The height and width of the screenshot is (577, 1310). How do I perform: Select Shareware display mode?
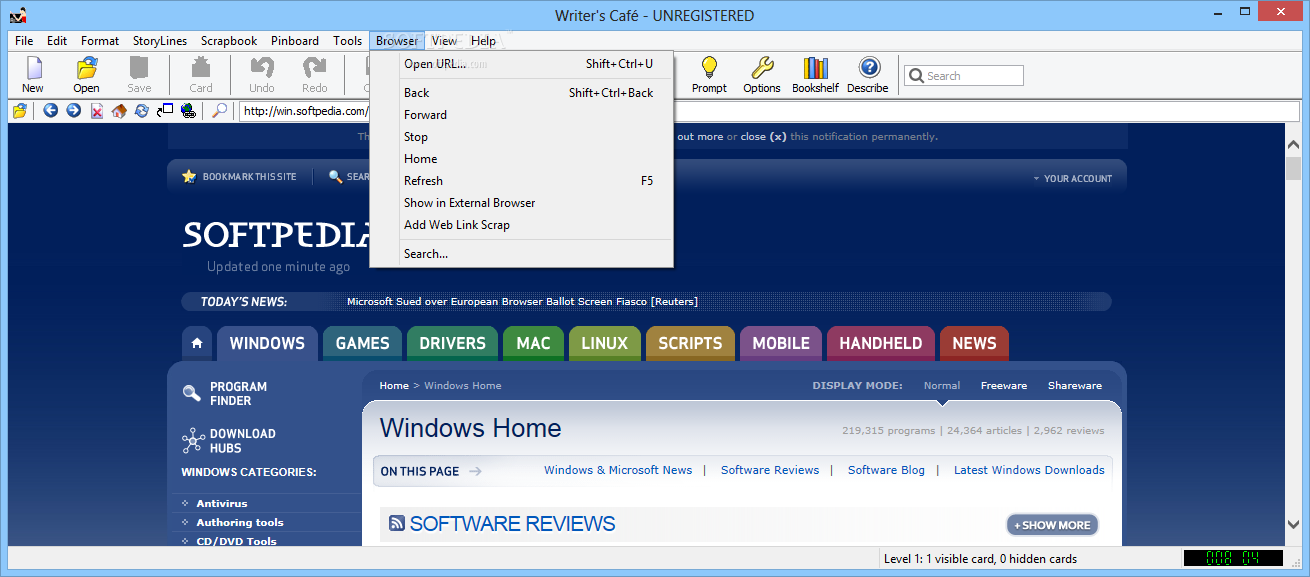pos(1075,386)
